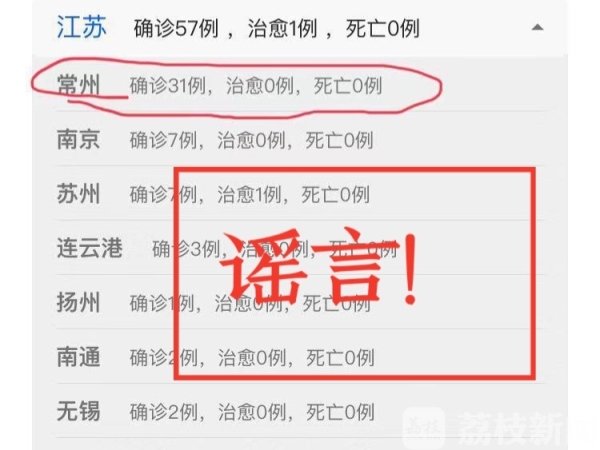Open the 连云港 city name

click(x=90, y=248)
